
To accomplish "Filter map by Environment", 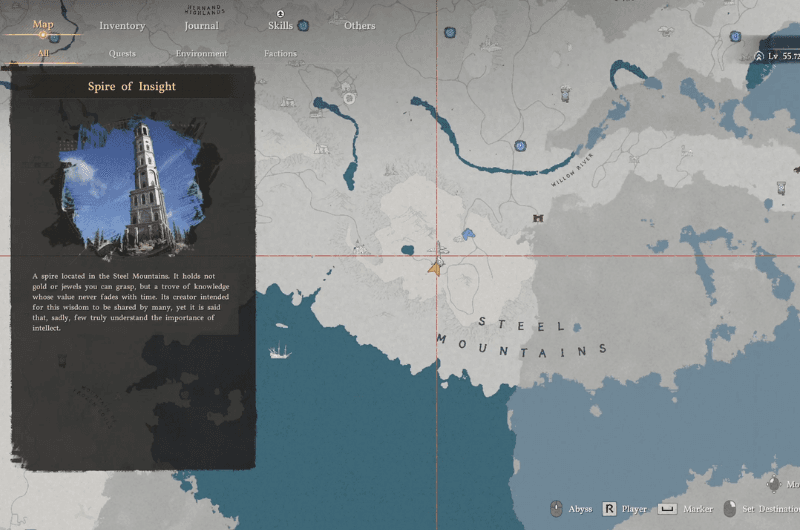I will pyautogui.click(x=201, y=53).
